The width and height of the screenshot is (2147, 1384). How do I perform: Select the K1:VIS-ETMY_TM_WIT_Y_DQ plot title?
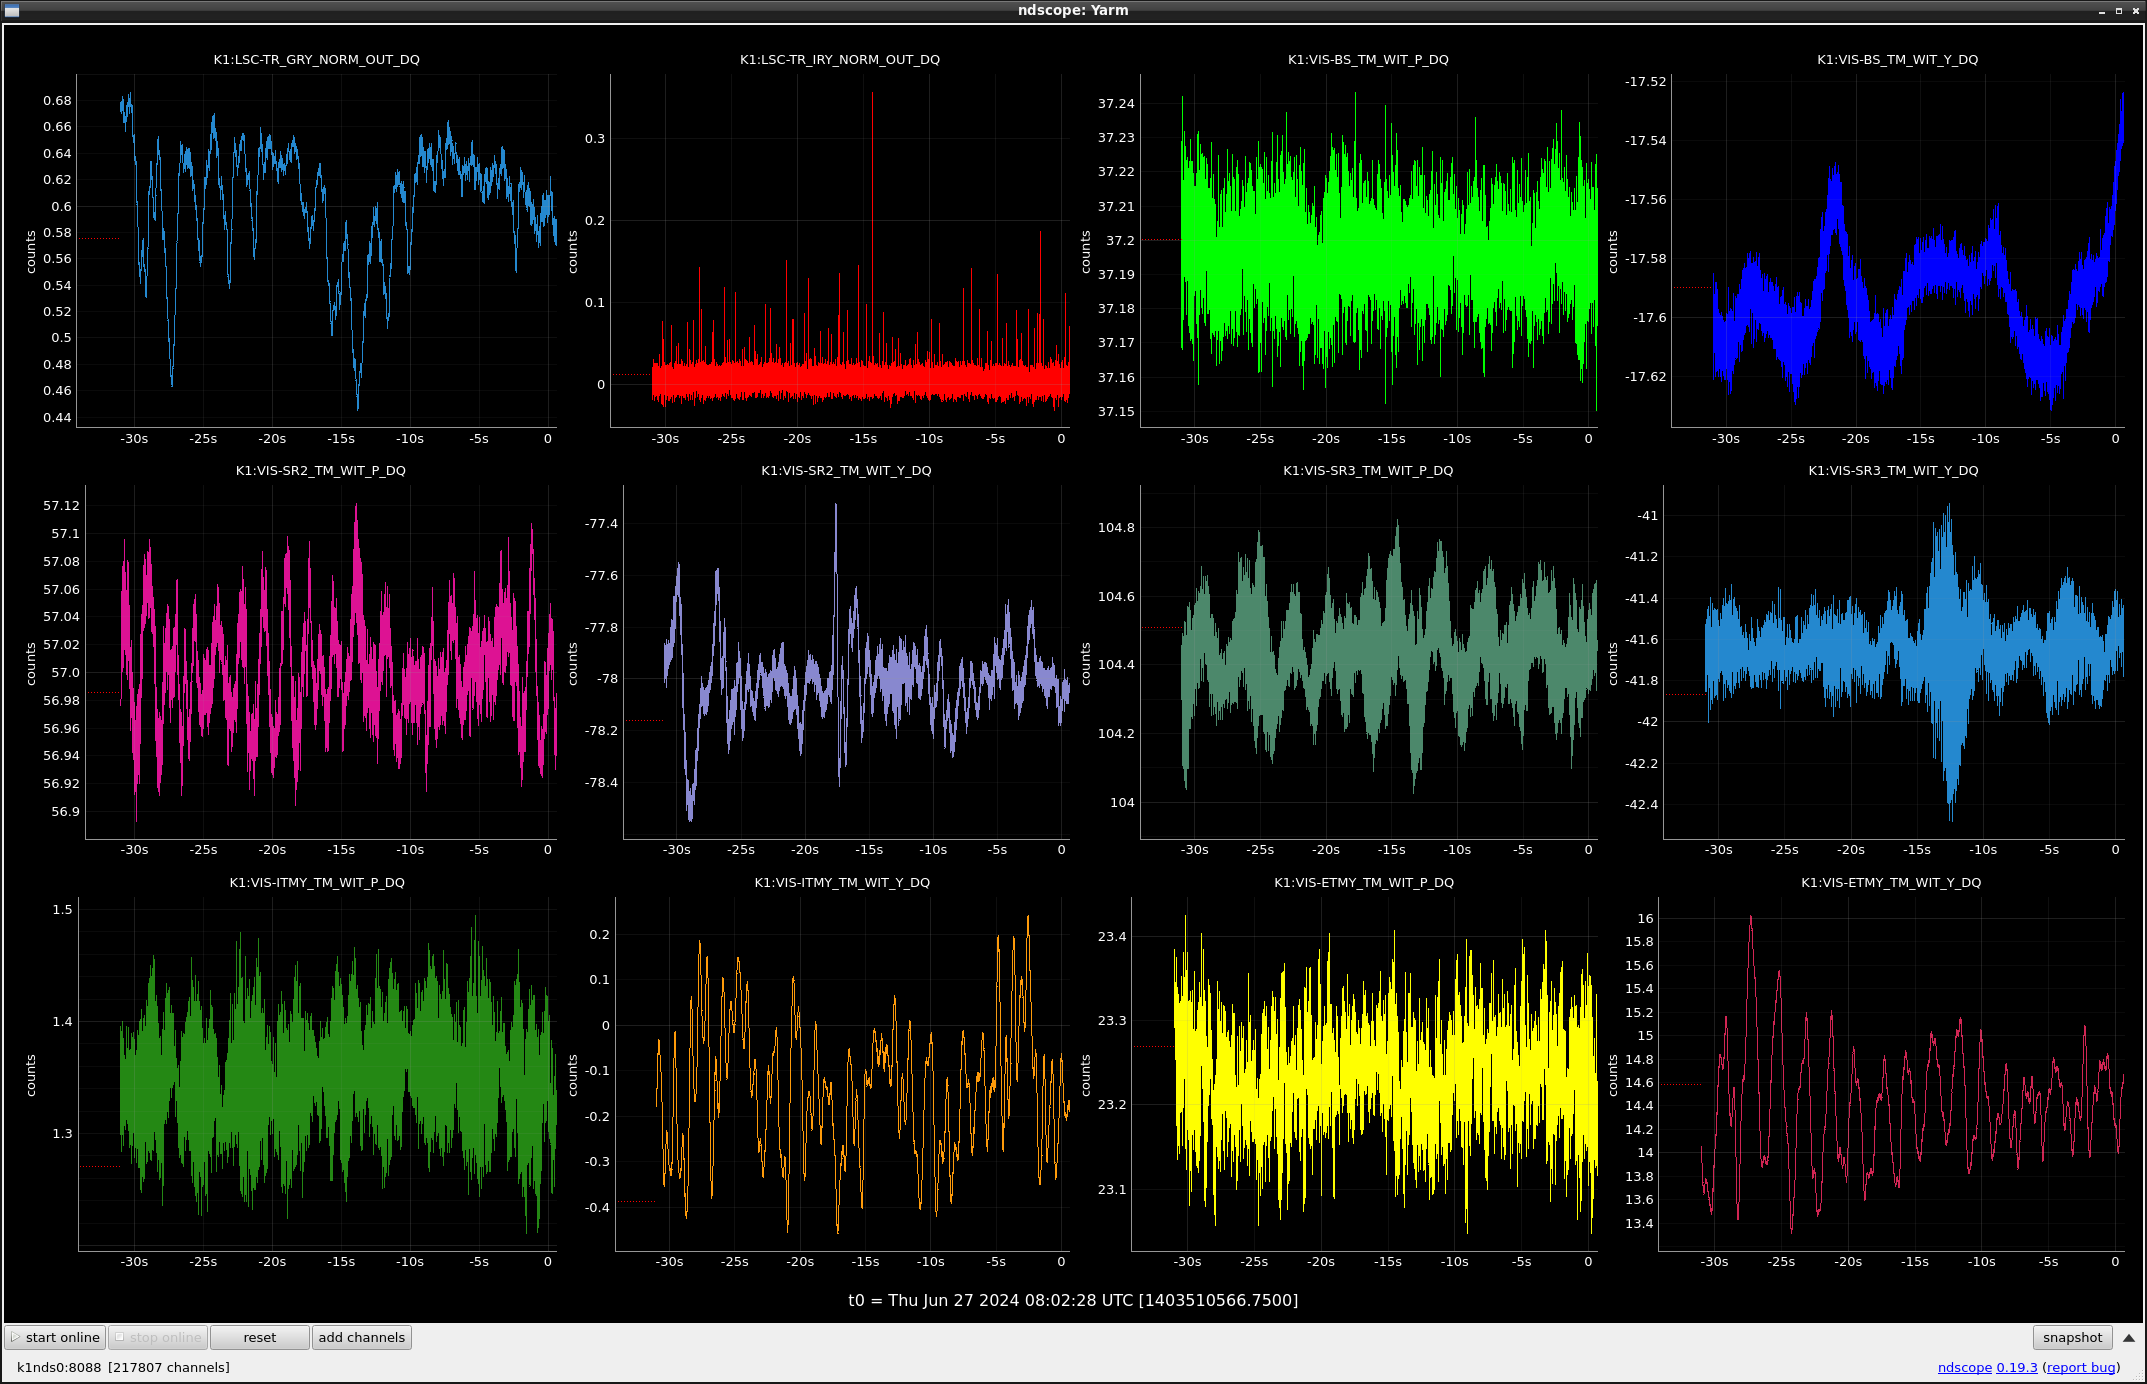(x=1891, y=882)
